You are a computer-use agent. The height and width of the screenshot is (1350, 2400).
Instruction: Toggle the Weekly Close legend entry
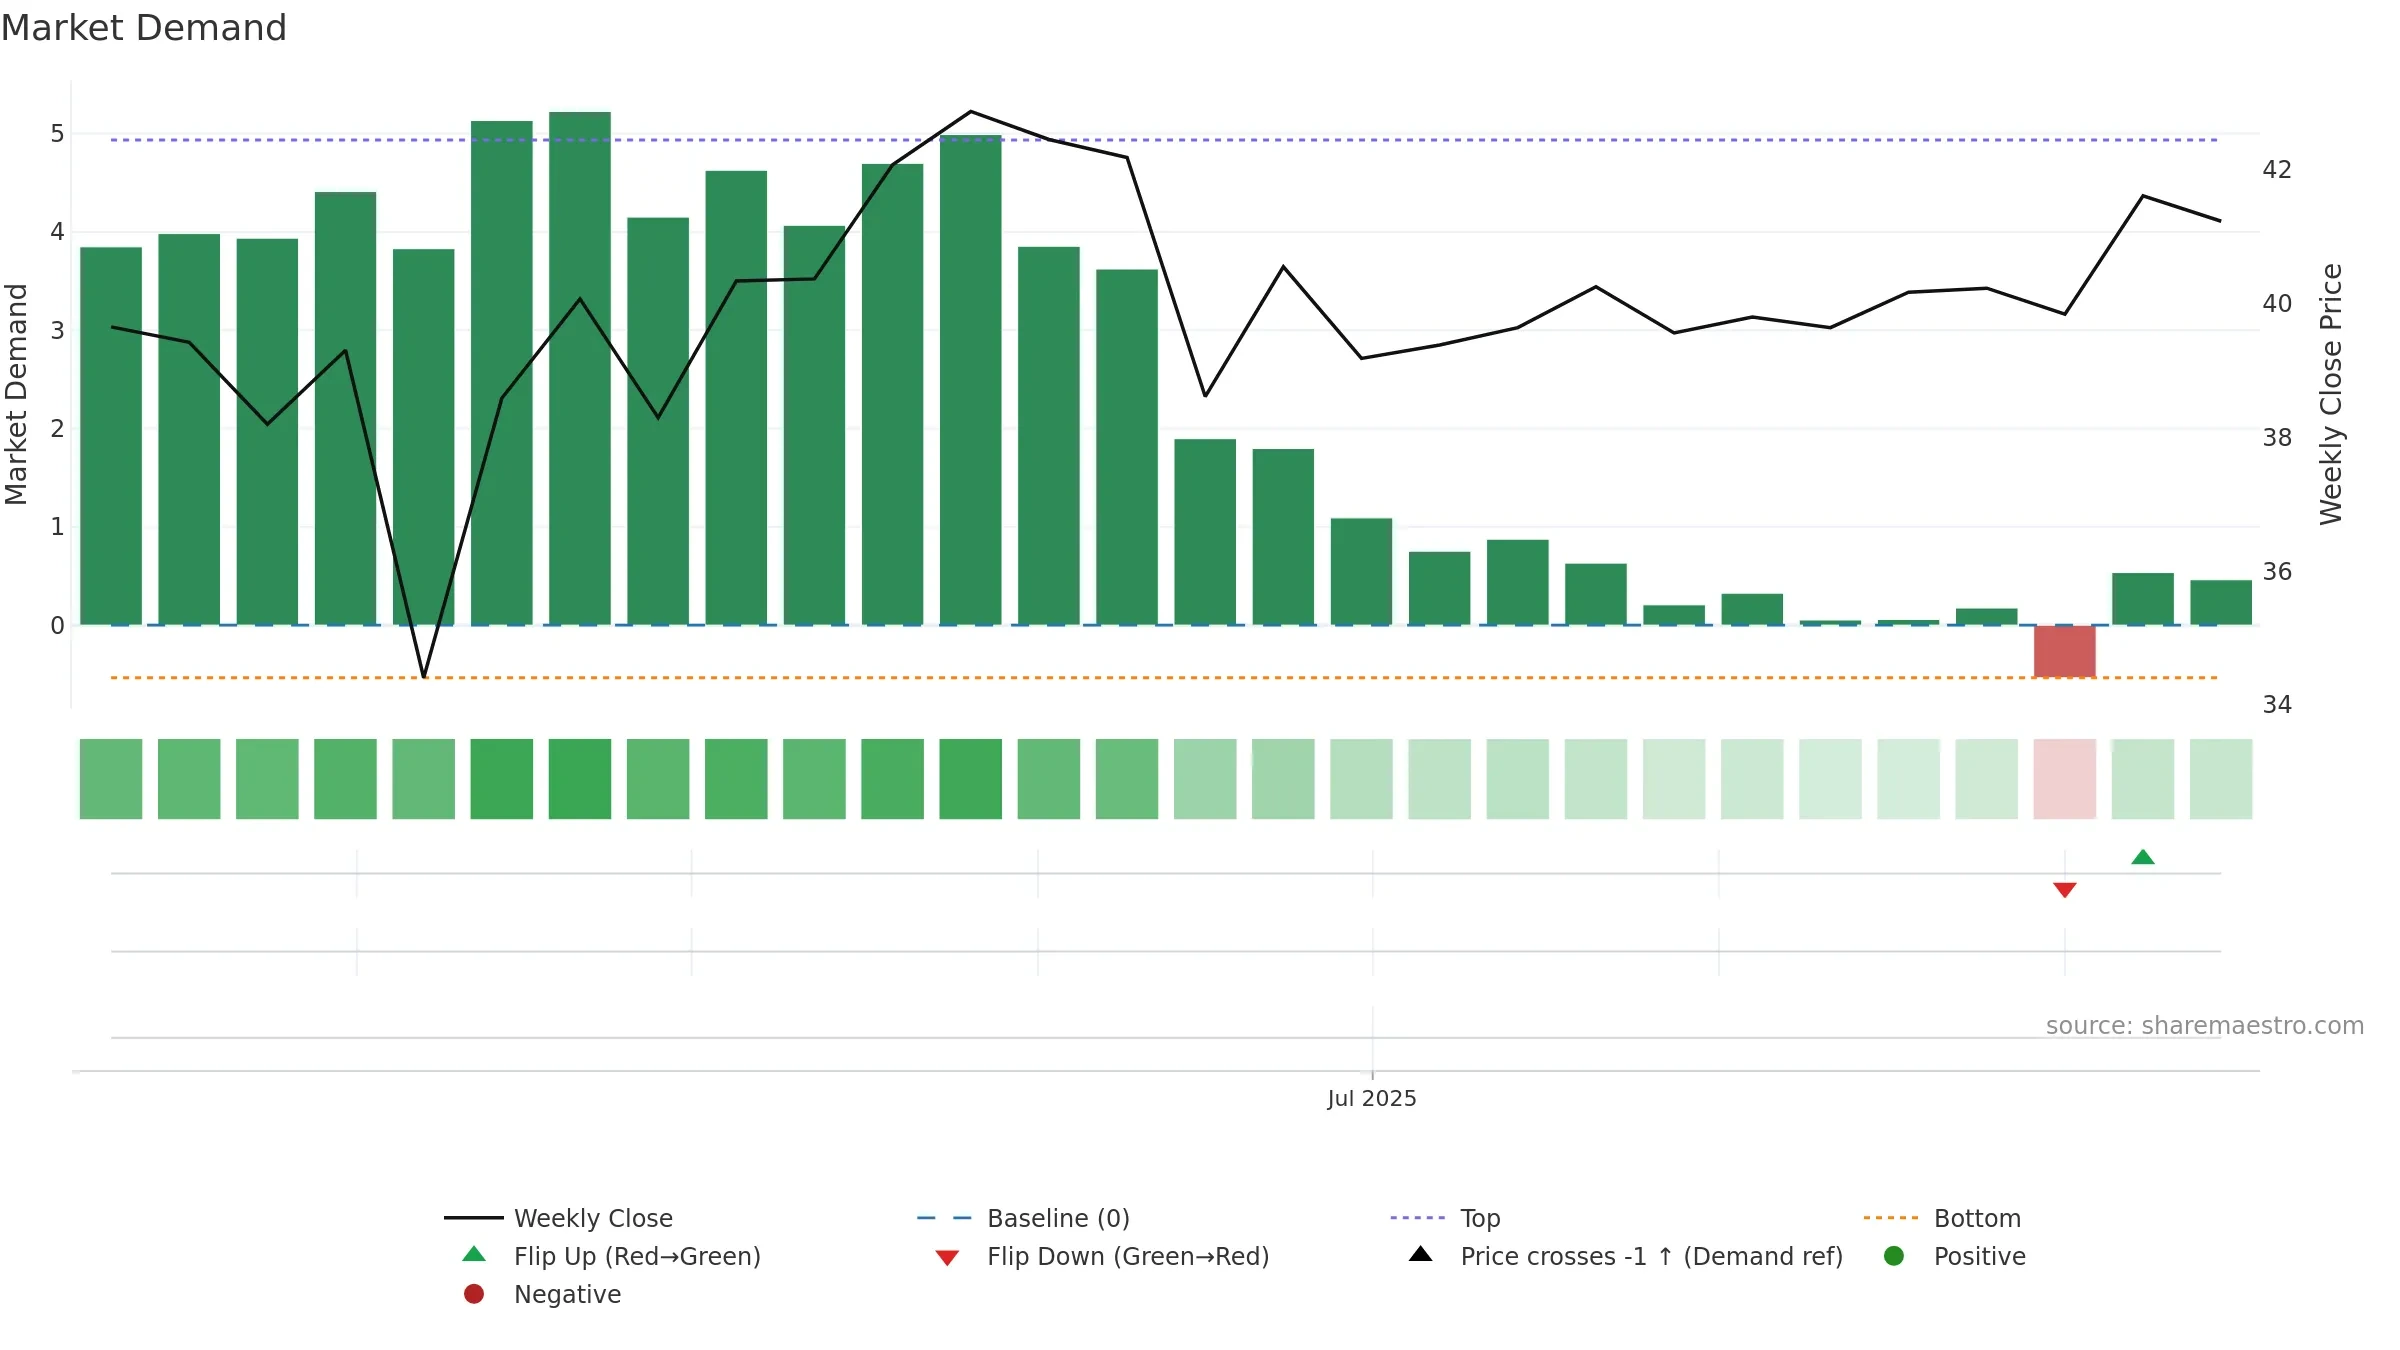coord(559,1218)
